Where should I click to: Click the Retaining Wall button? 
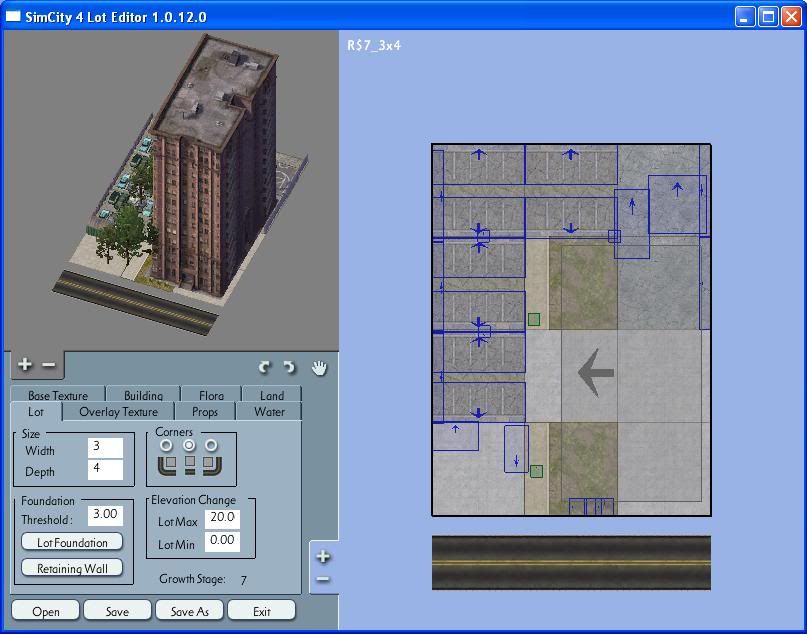pyautogui.click(x=72, y=568)
